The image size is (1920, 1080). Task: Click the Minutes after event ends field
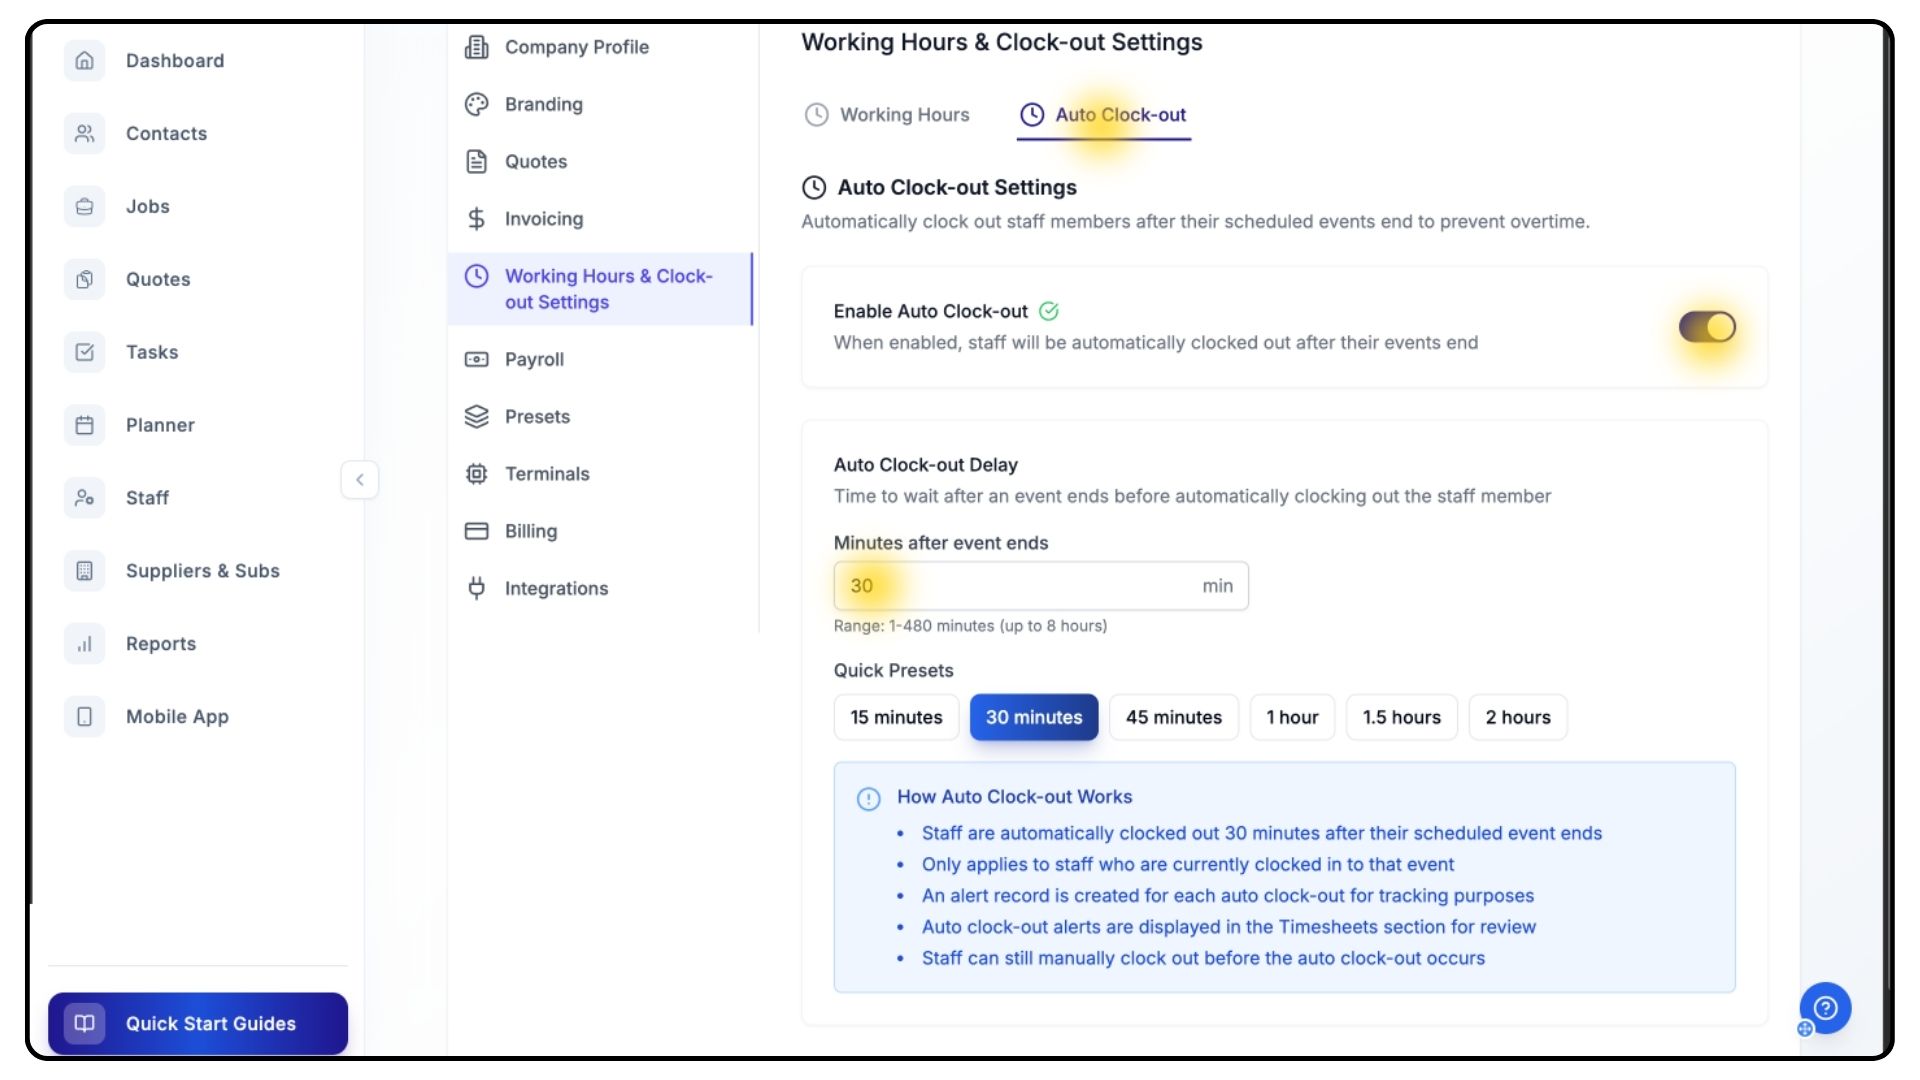[1020, 586]
